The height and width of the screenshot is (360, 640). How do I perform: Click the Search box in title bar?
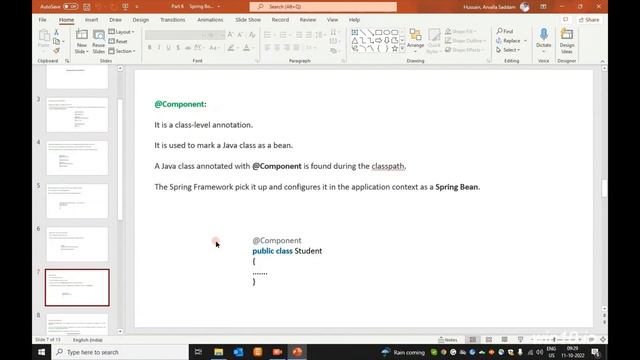323,7
